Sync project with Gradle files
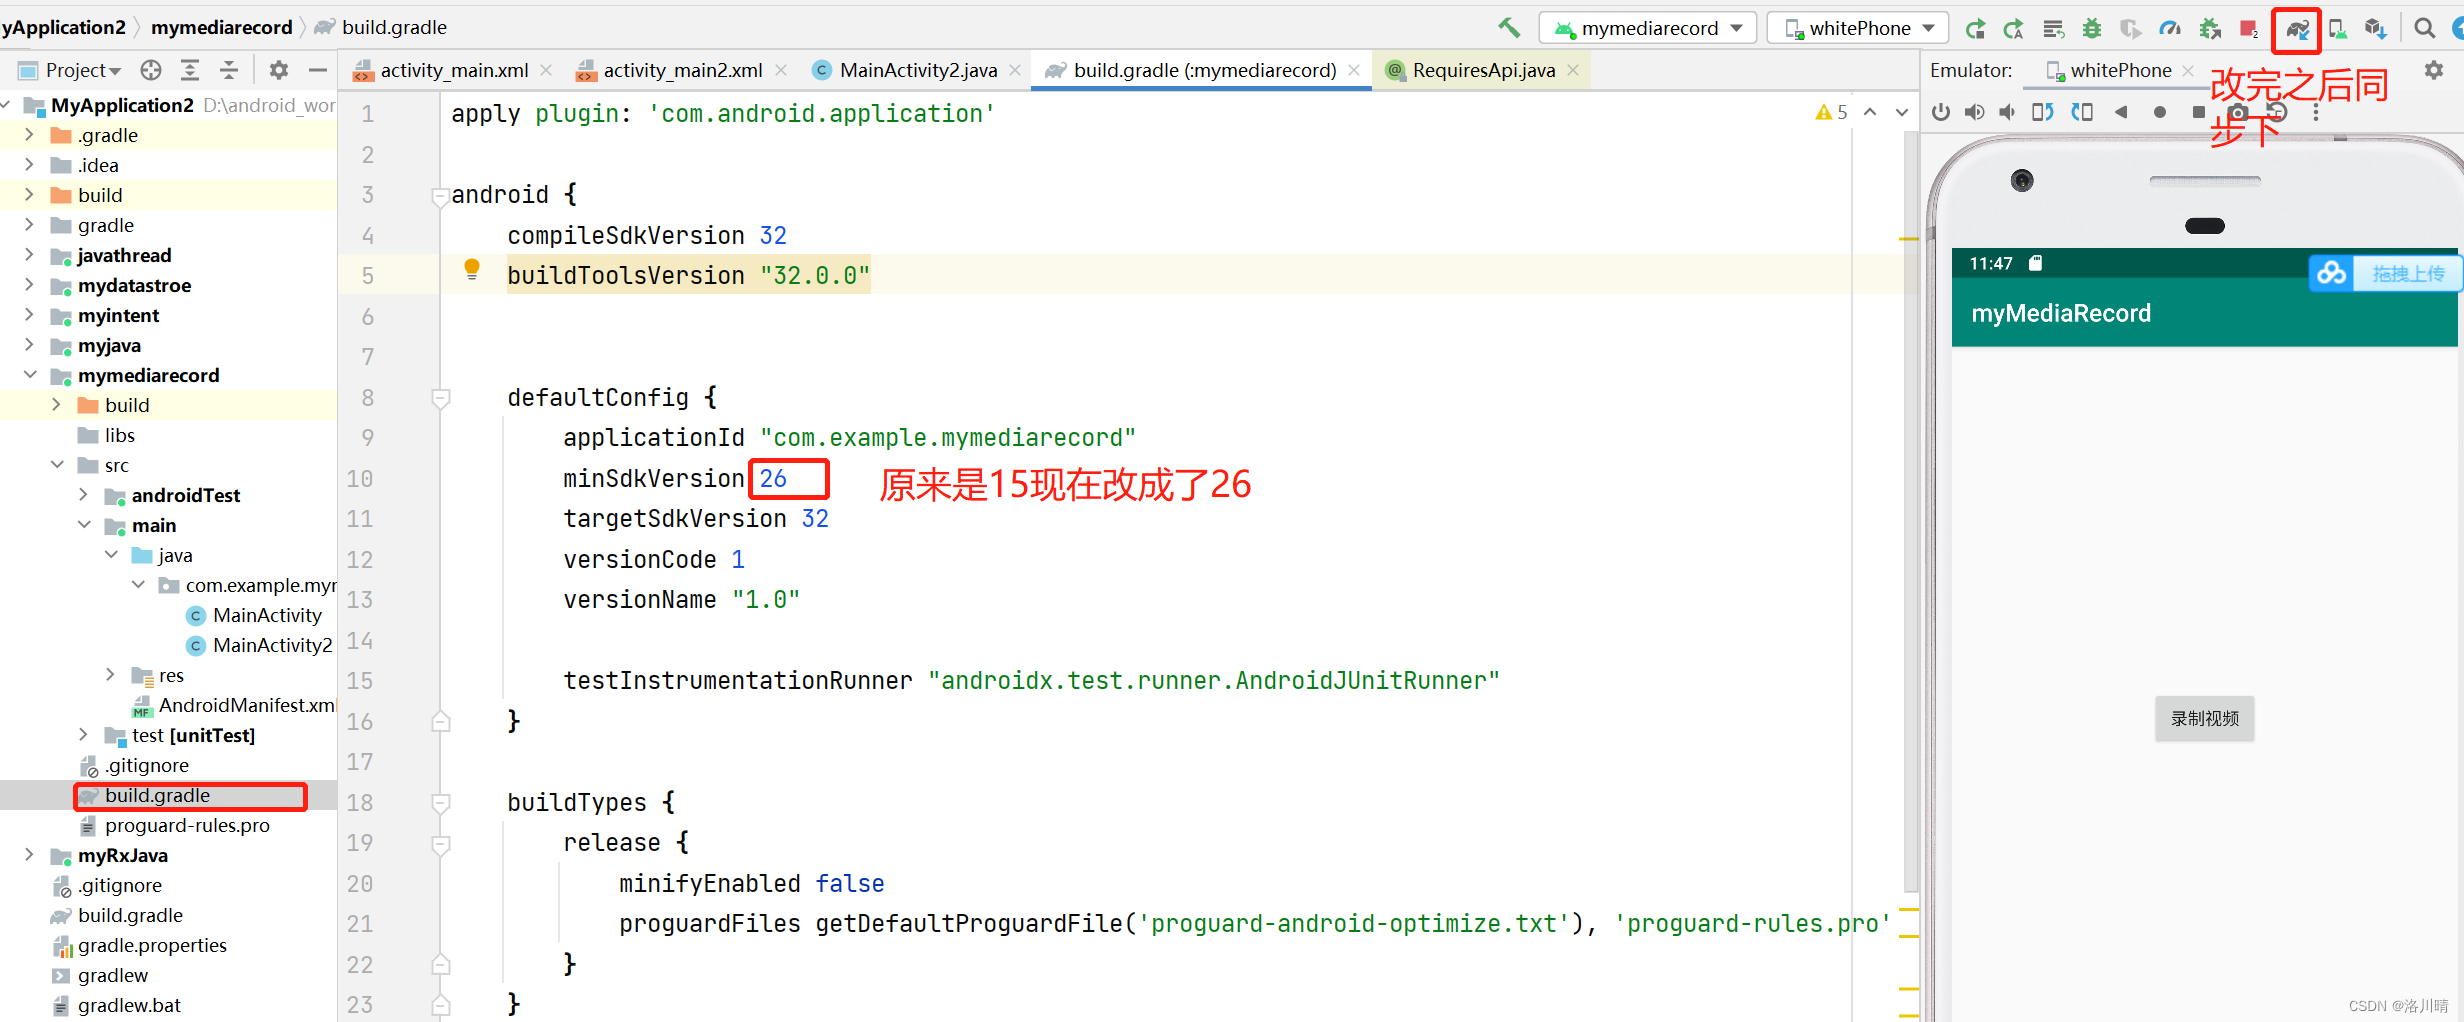 click(2297, 27)
